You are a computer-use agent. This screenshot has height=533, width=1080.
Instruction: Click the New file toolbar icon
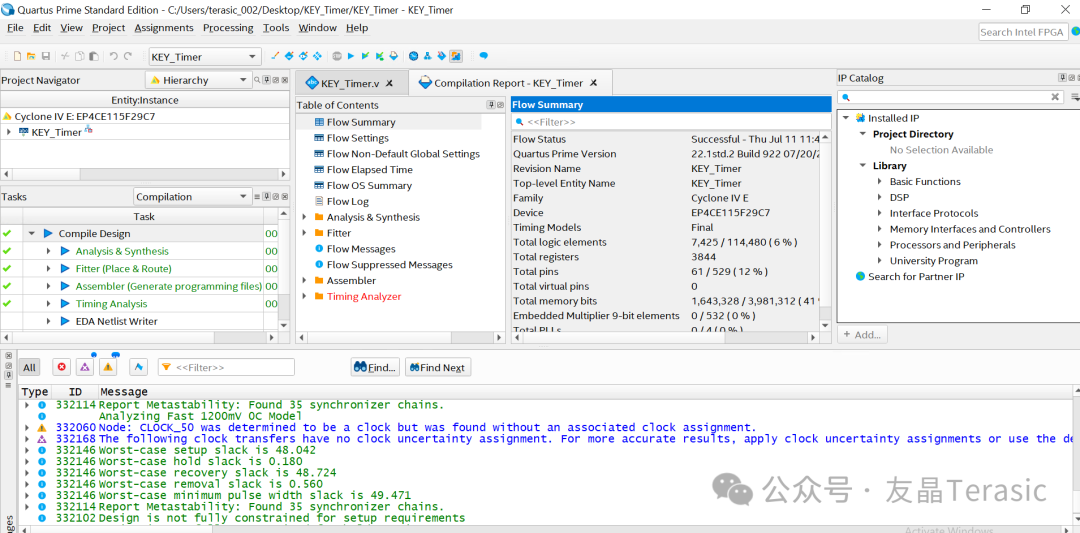pyautogui.click(x=17, y=56)
